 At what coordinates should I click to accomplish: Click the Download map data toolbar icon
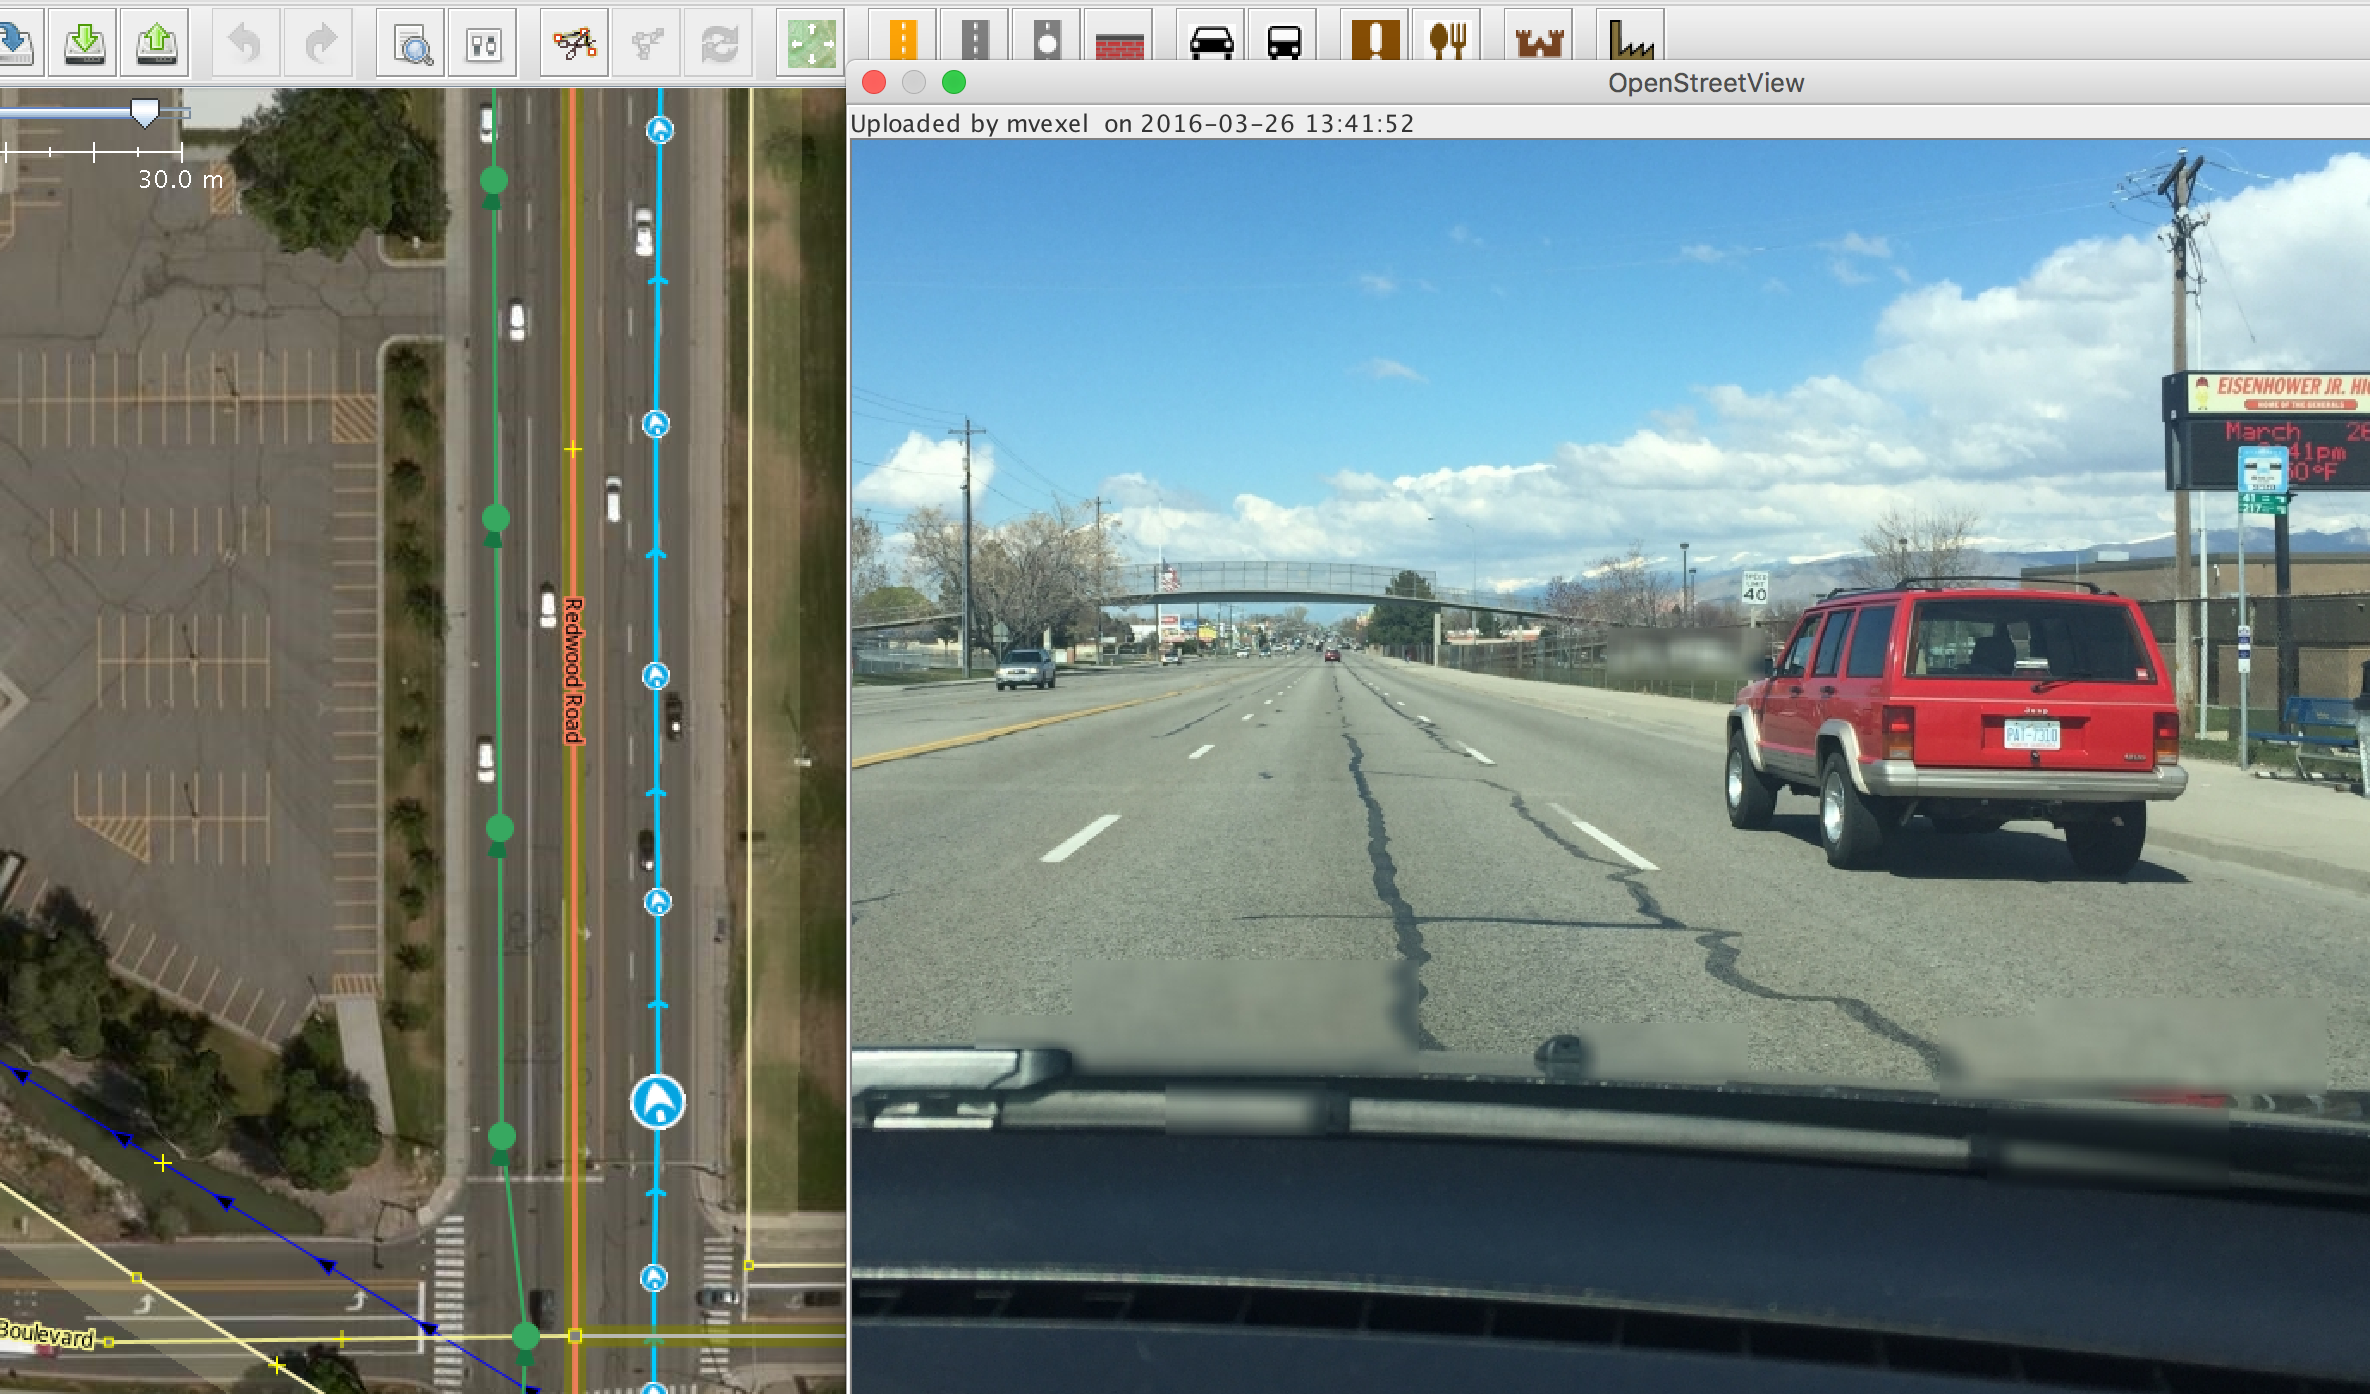pos(84,42)
